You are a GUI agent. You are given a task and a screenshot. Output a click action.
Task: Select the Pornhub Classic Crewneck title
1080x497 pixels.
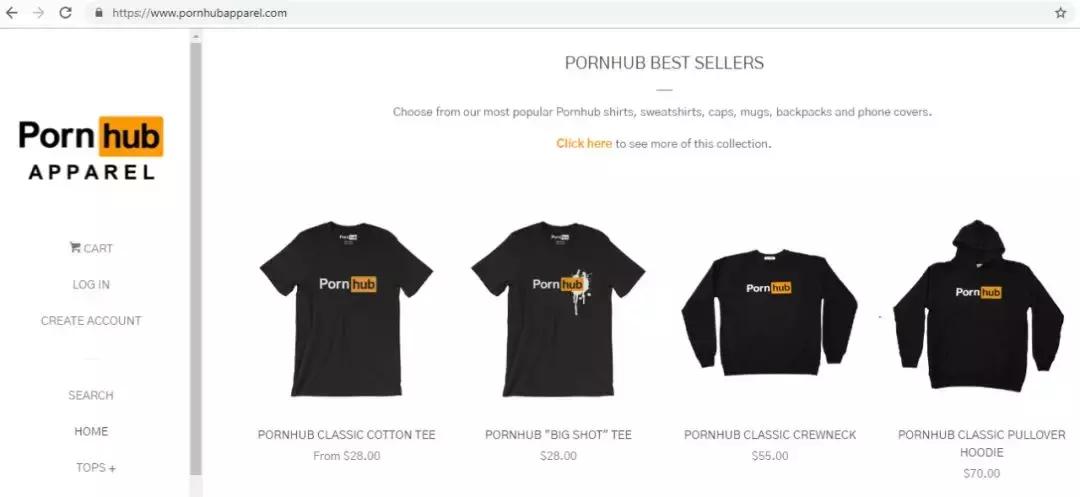click(770, 434)
